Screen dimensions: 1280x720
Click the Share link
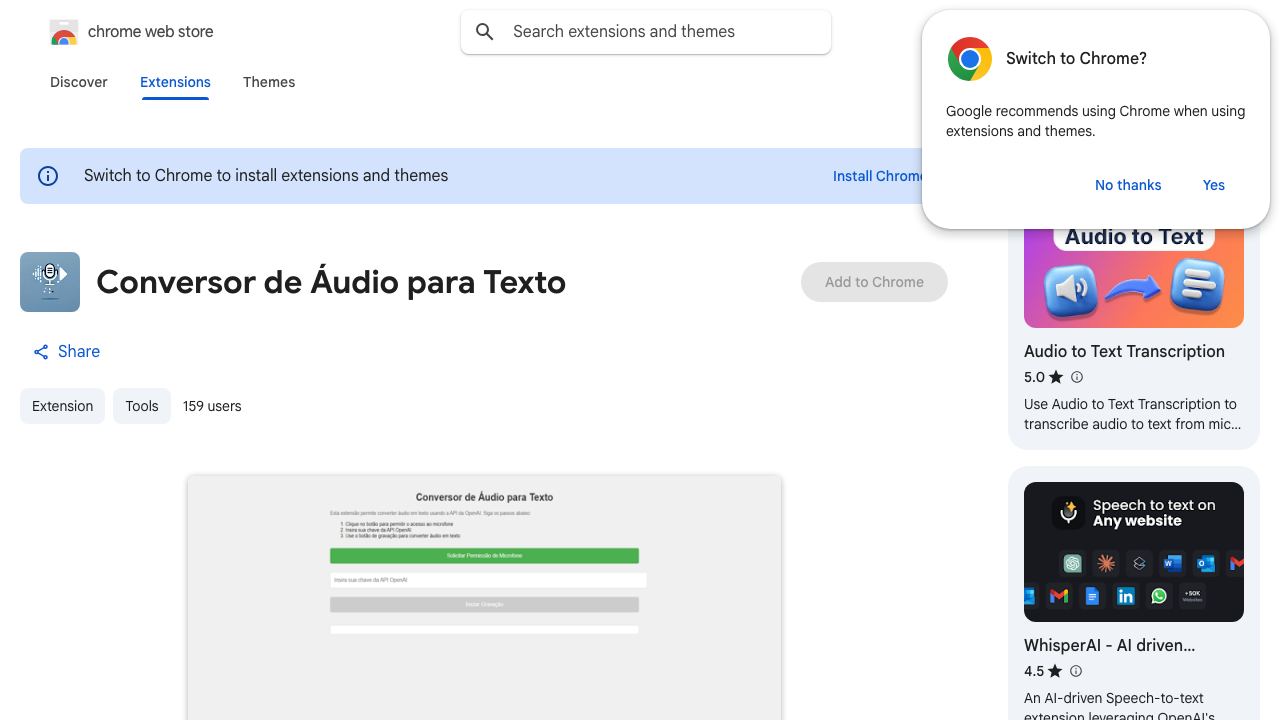pyautogui.click(x=66, y=352)
